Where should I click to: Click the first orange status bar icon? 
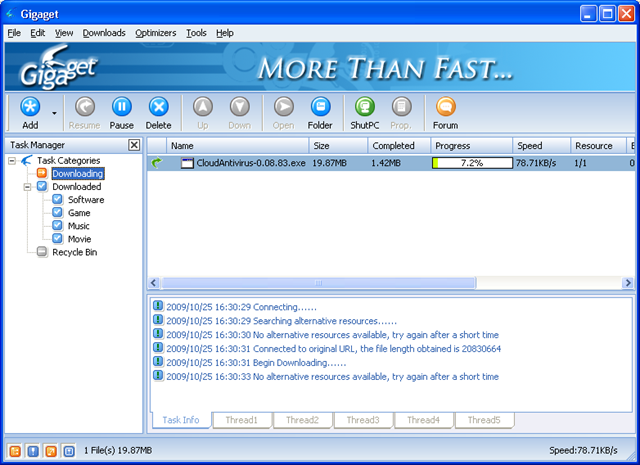(15, 451)
